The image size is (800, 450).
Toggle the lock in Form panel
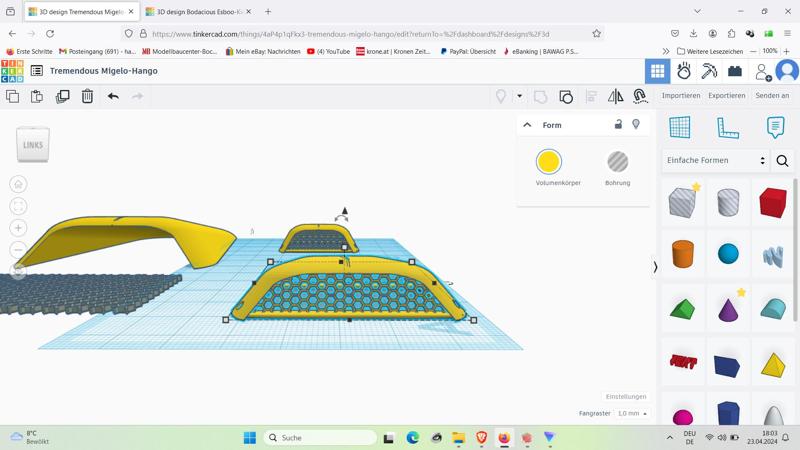coord(618,125)
